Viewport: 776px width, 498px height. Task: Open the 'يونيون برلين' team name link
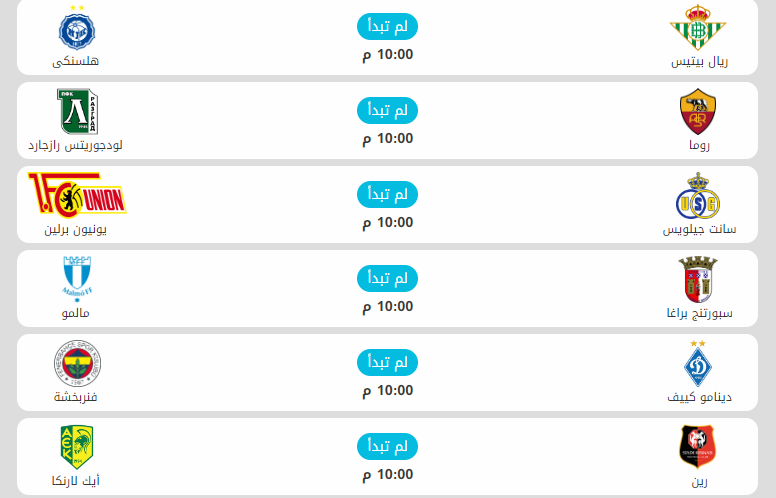(76, 230)
